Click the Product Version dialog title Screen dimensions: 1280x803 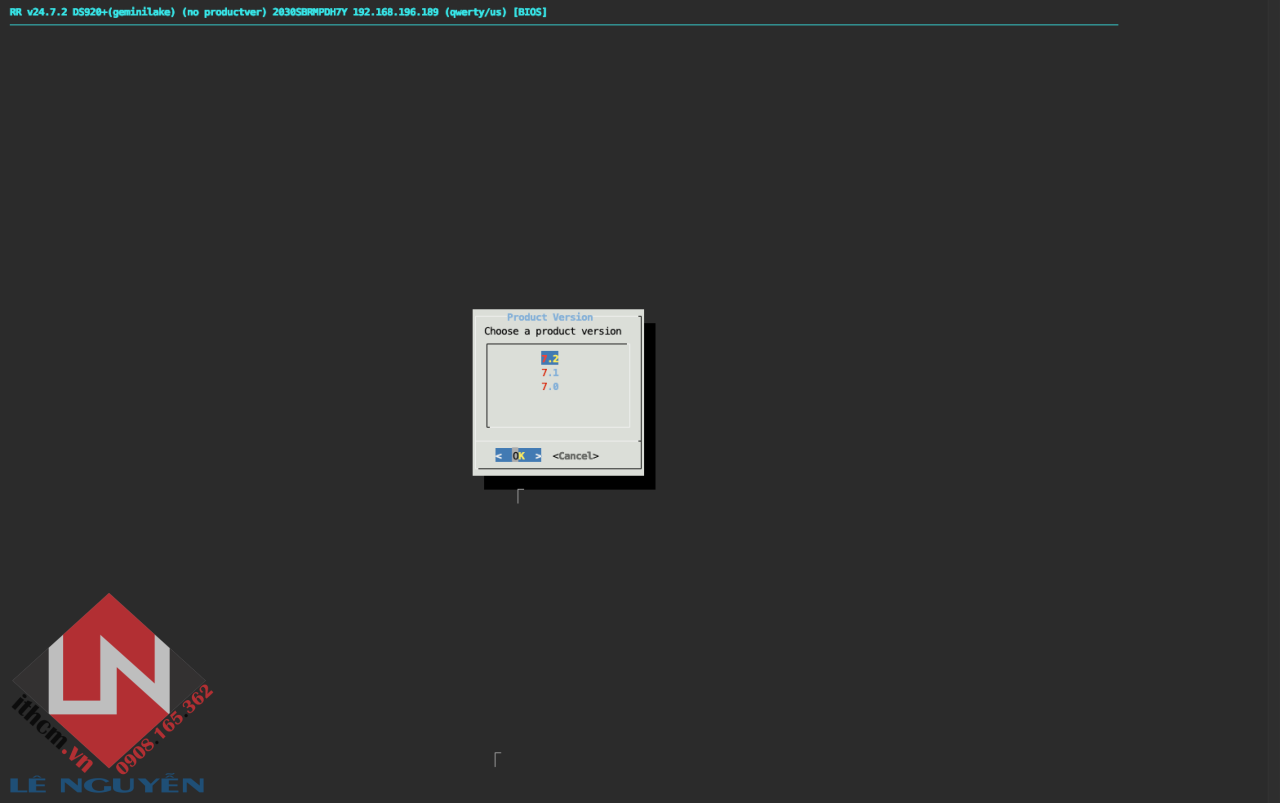pyautogui.click(x=550, y=317)
